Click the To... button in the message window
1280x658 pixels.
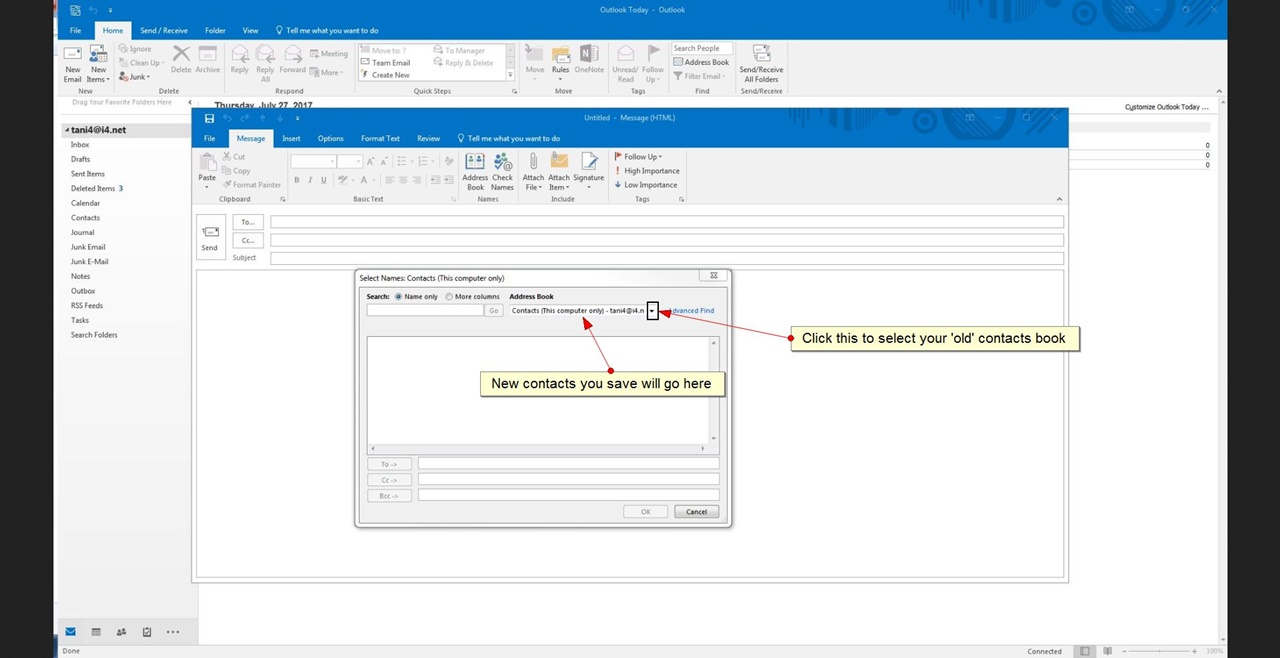click(x=248, y=222)
